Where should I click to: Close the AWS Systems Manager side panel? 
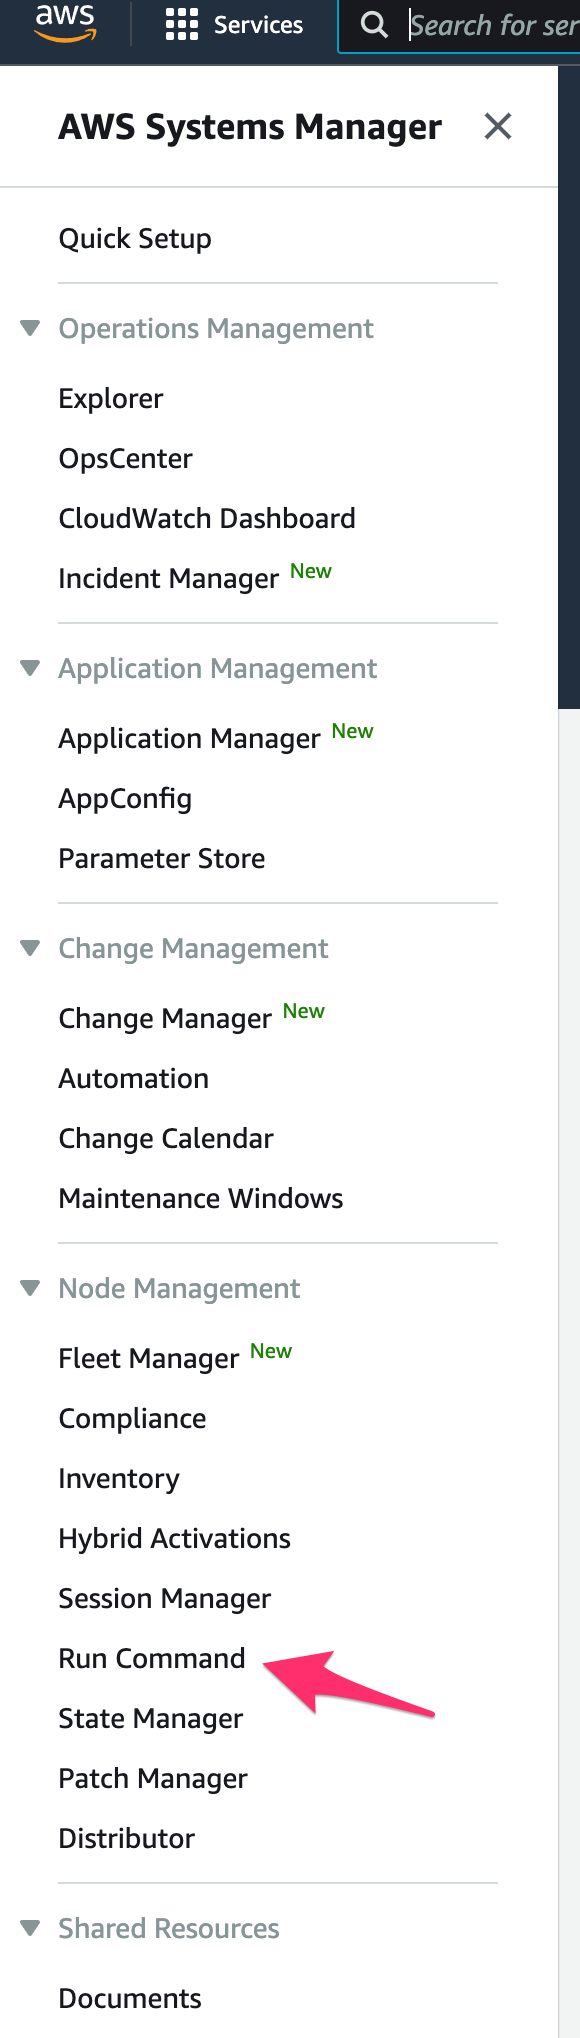click(497, 126)
